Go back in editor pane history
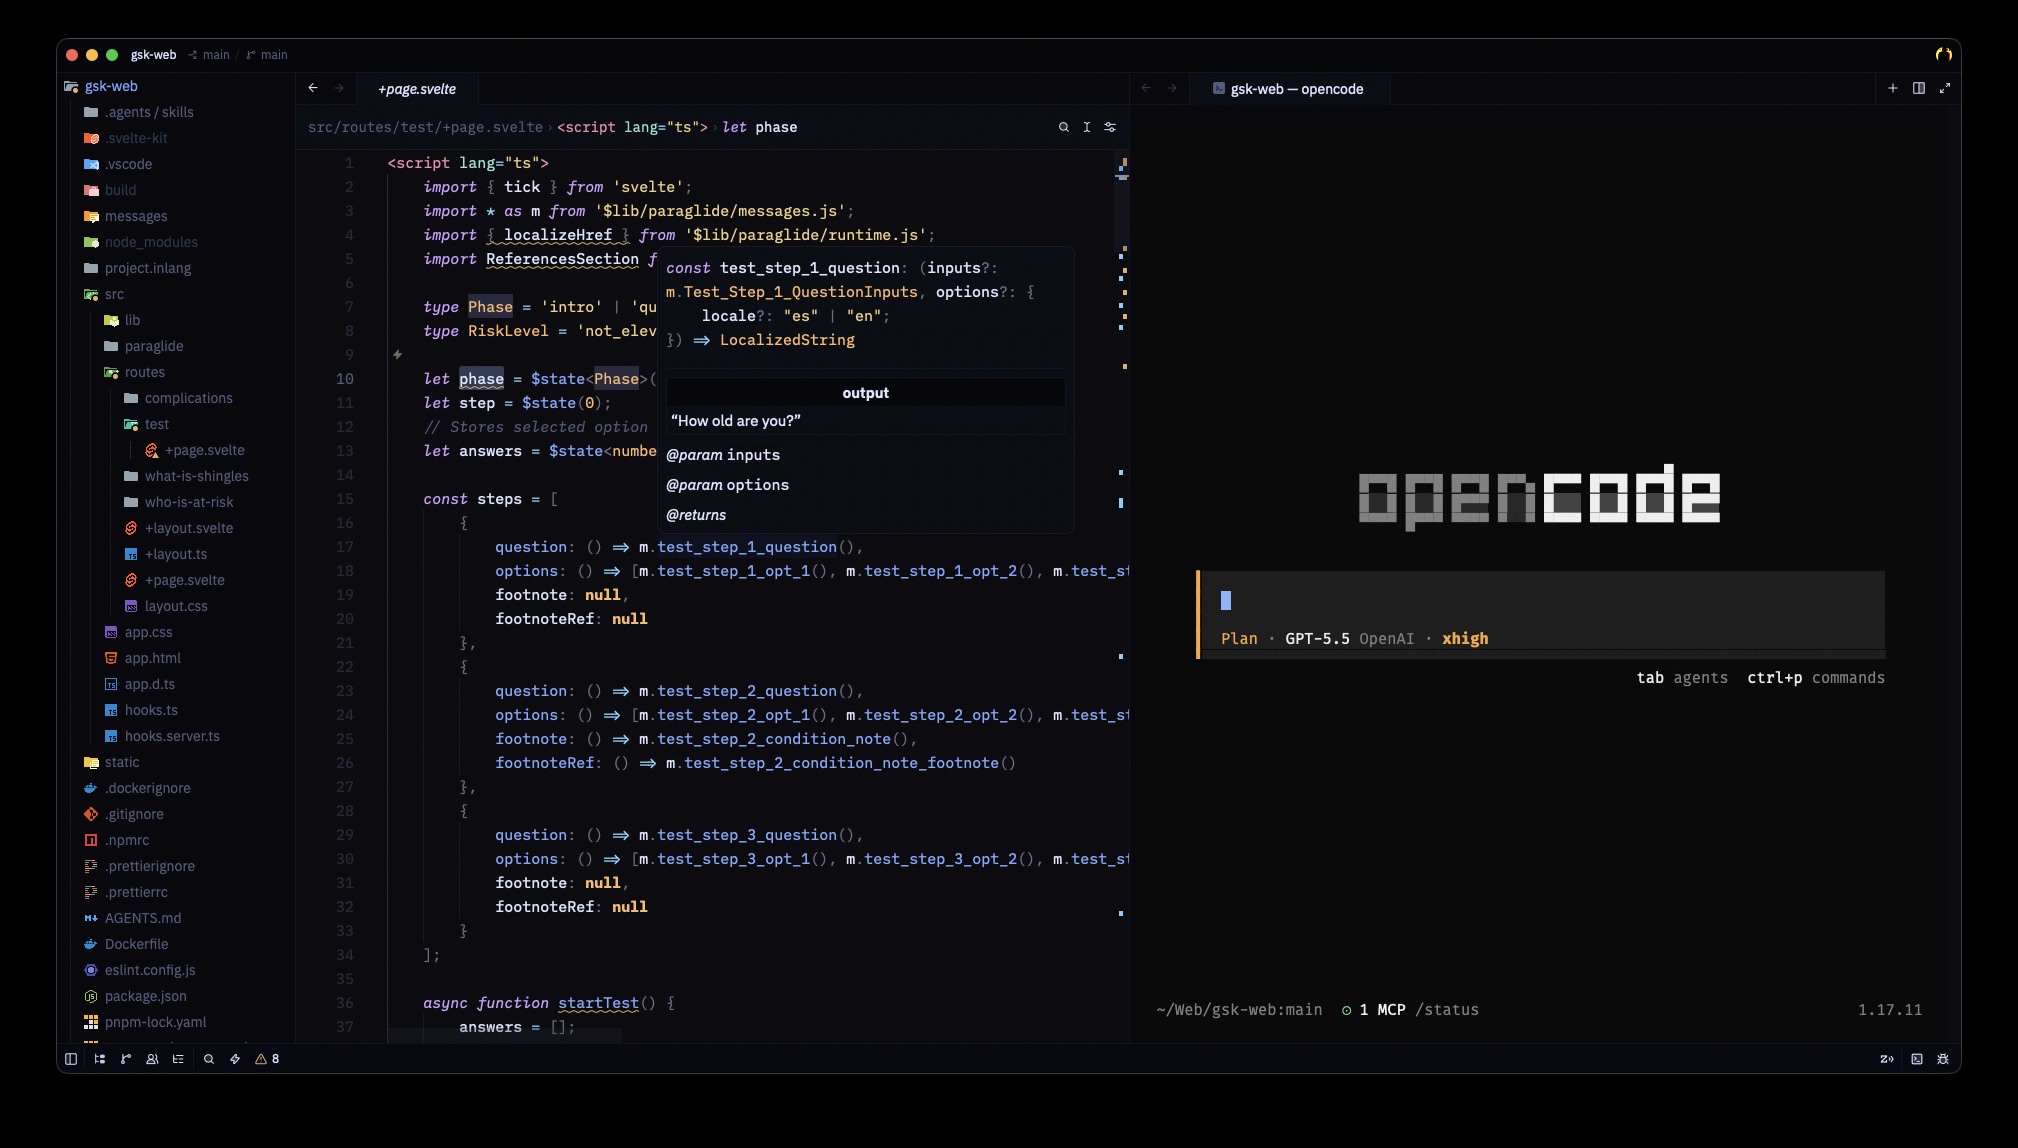Screen dimensions: 2018x1148 tap(313, 88)
